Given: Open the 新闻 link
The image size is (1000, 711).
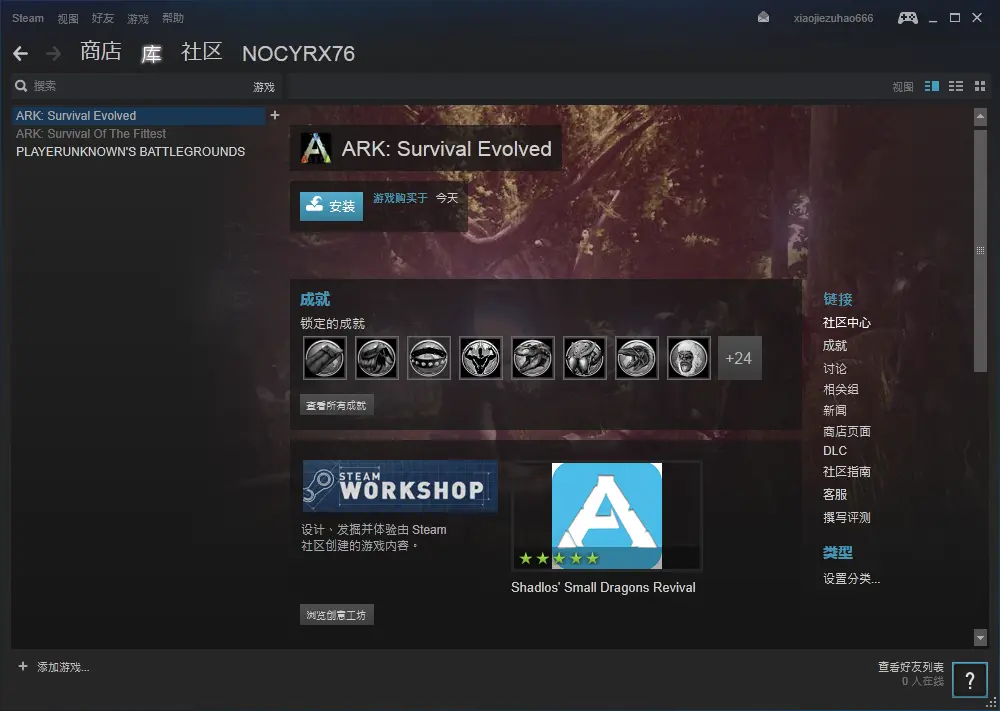Looking at the screenshot, I should (835, 410).
